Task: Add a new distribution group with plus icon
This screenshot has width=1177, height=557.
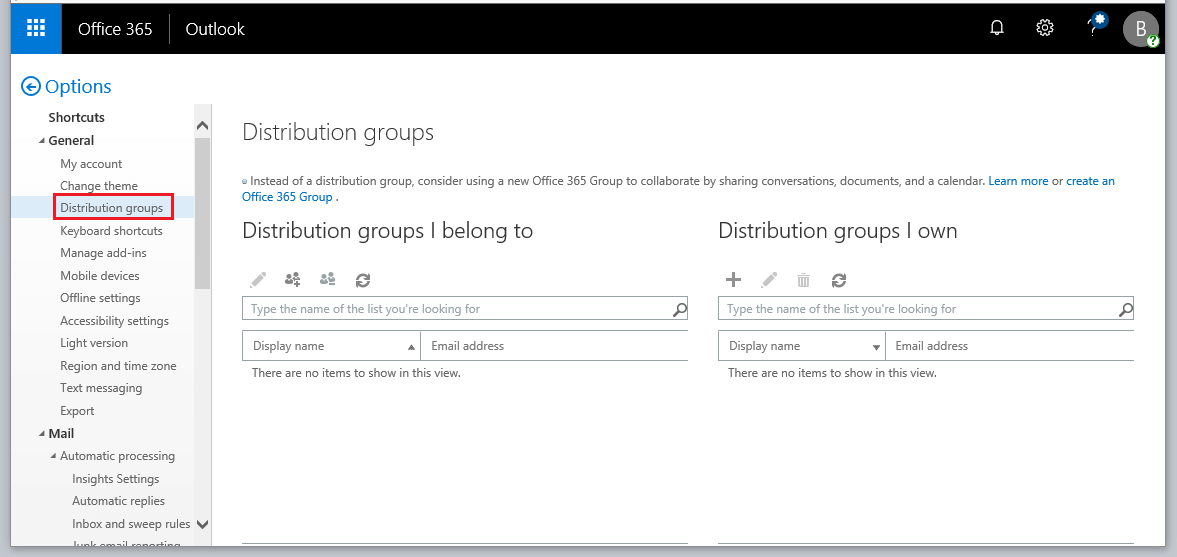Action: [733, 281]
